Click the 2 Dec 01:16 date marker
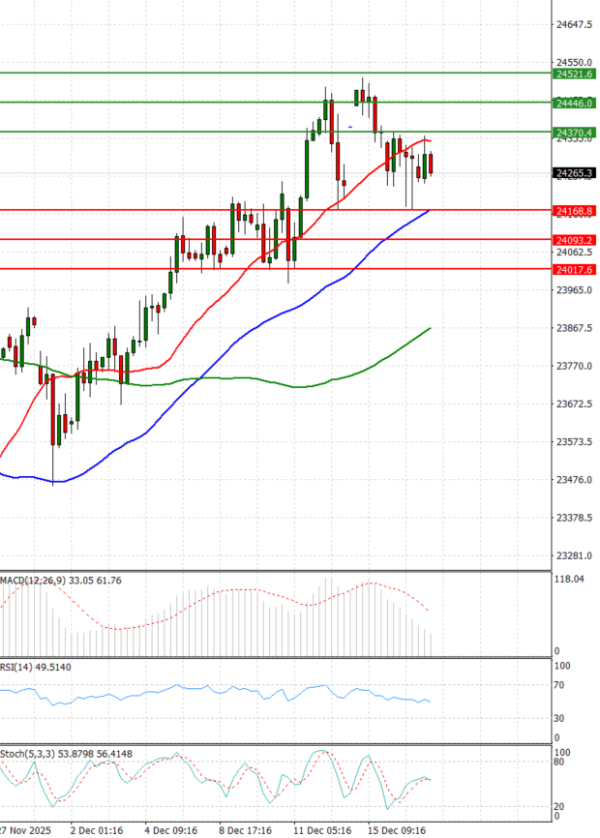The height and width of the screenshot is (838, 600). 97,829
